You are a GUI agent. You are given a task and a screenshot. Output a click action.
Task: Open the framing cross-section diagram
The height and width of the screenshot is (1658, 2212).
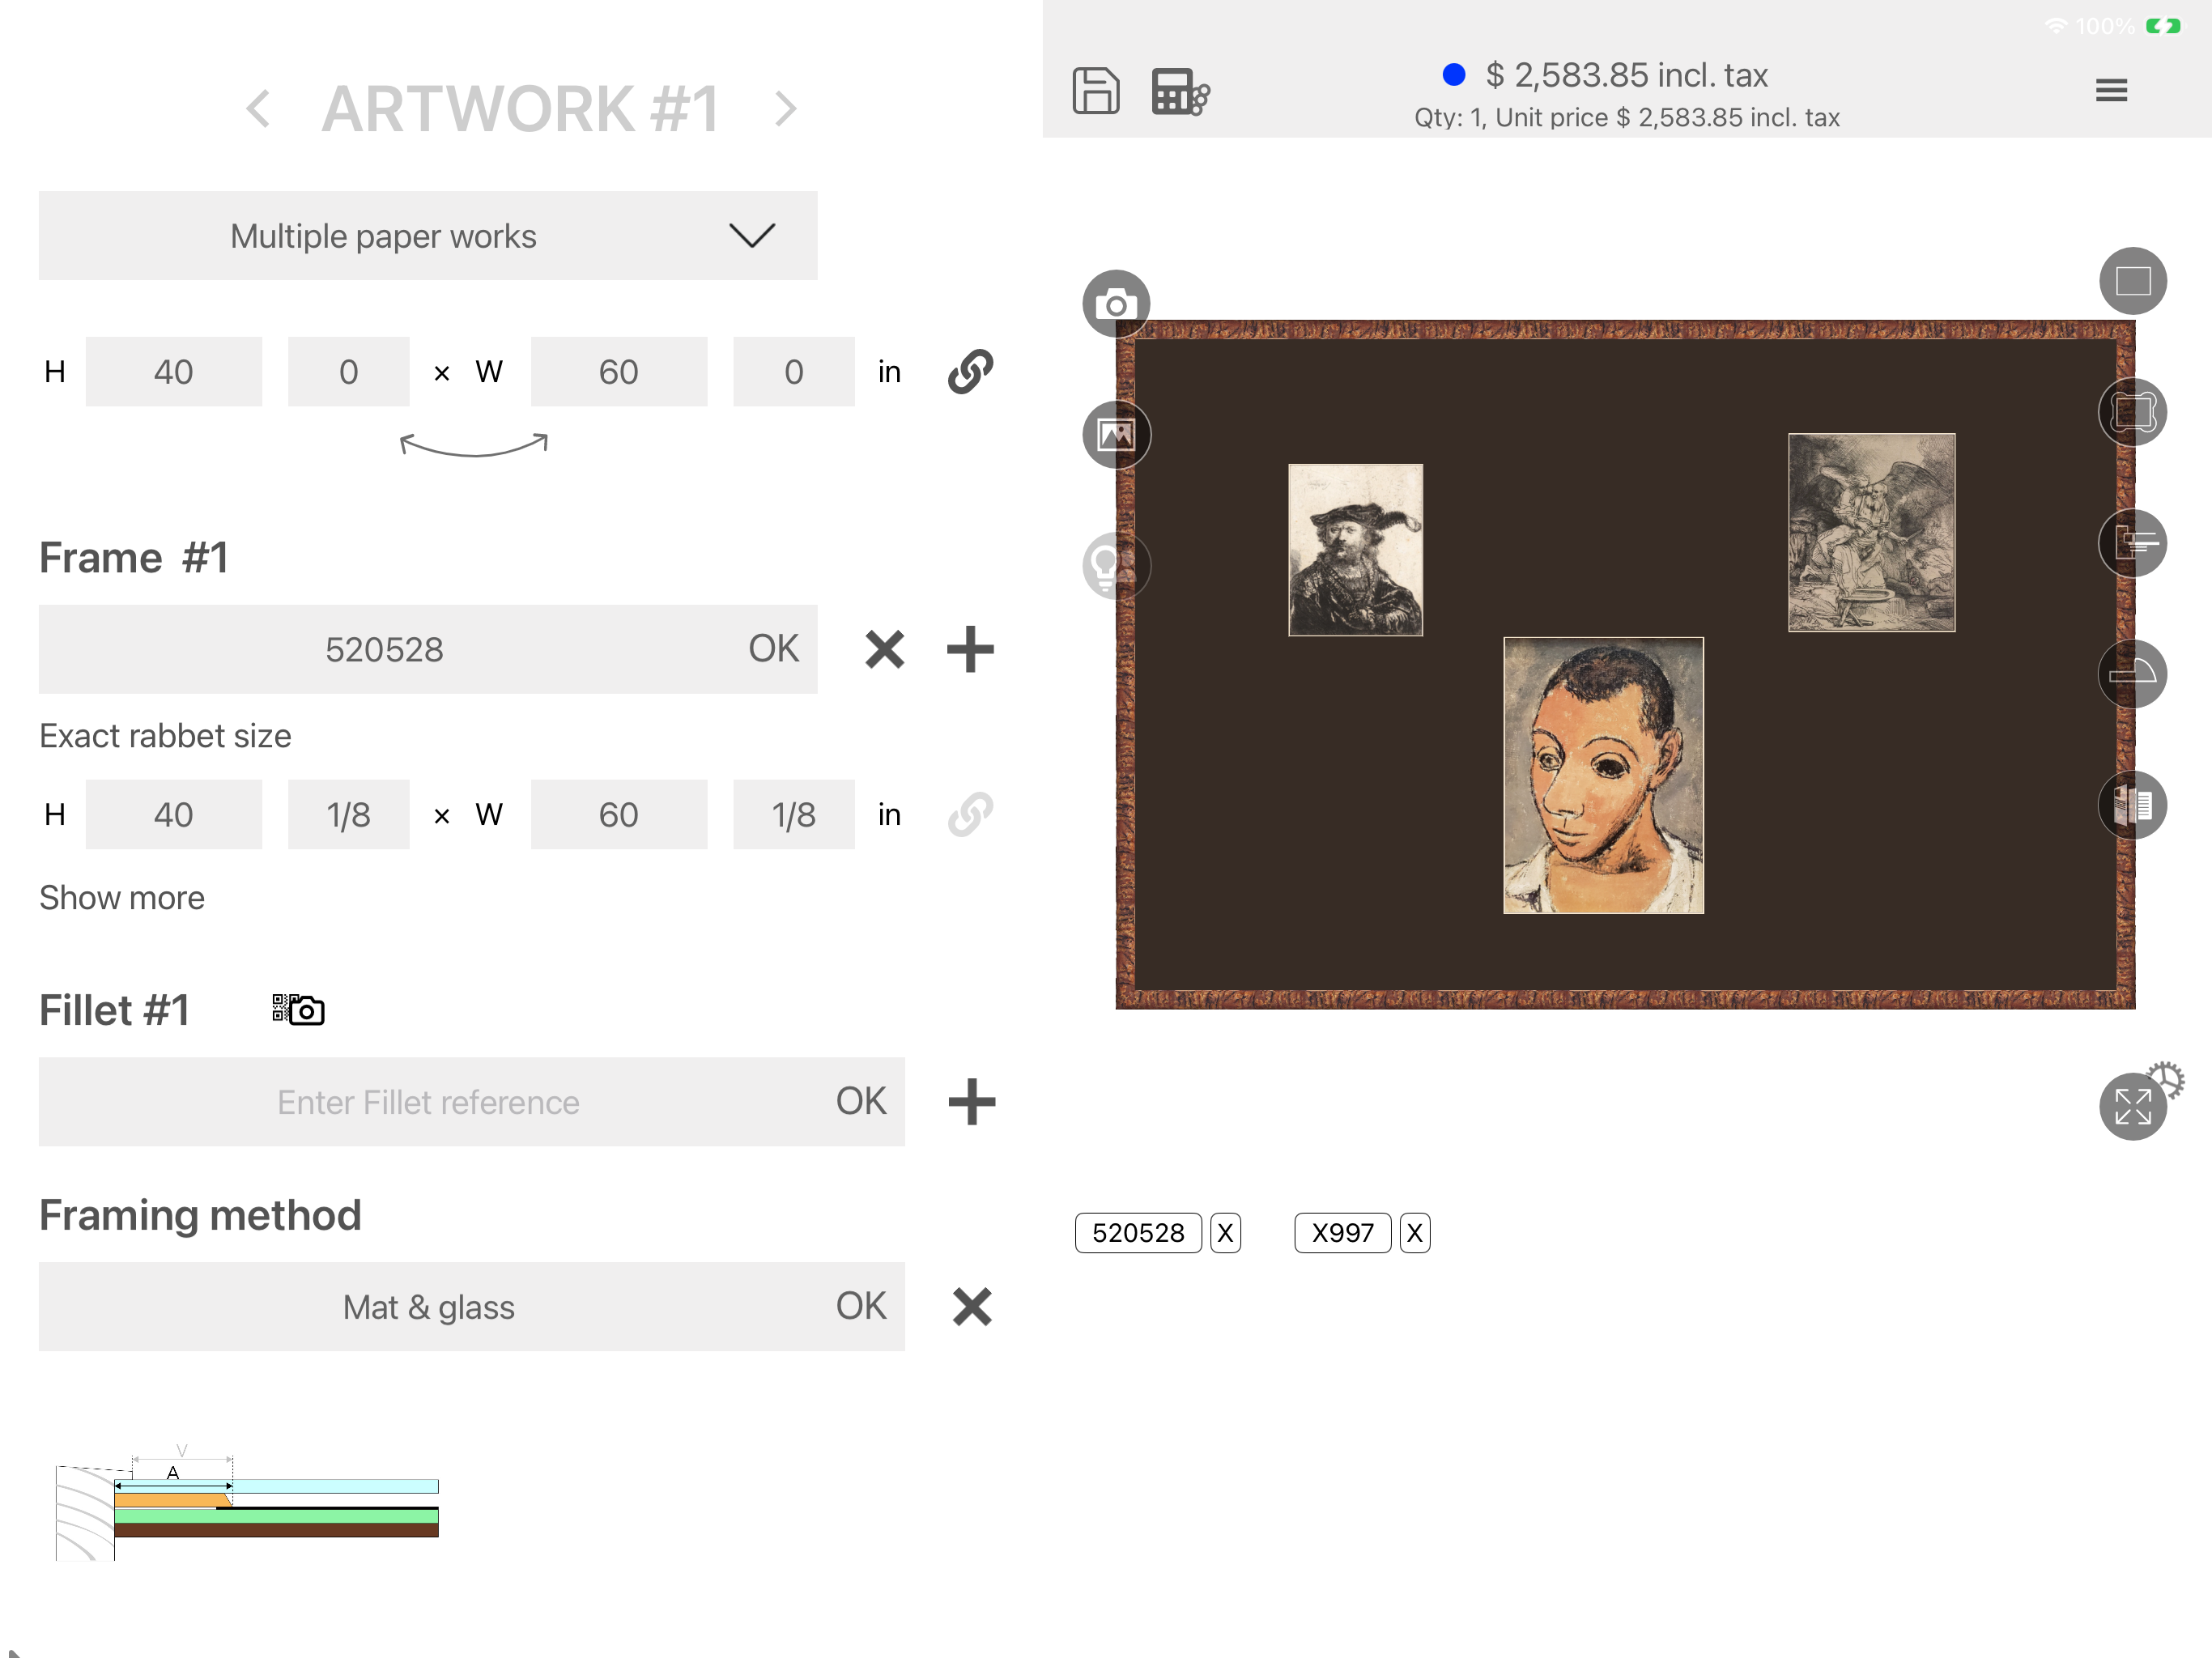click(247, 1503)
